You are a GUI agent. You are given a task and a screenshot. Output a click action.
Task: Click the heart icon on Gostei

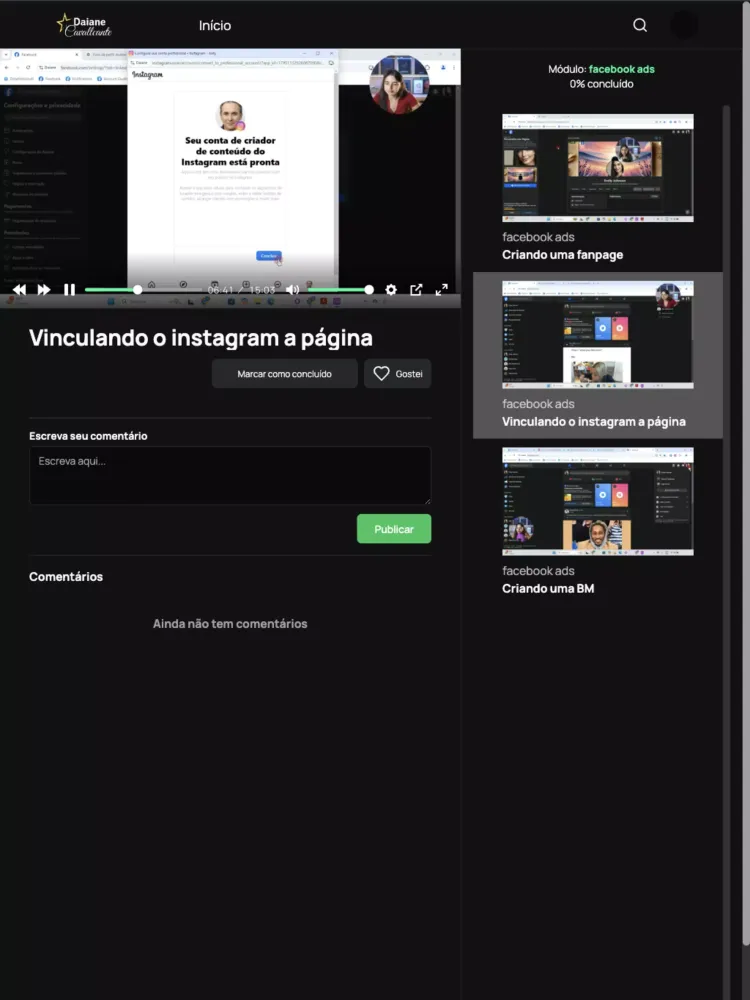point(381,374)
